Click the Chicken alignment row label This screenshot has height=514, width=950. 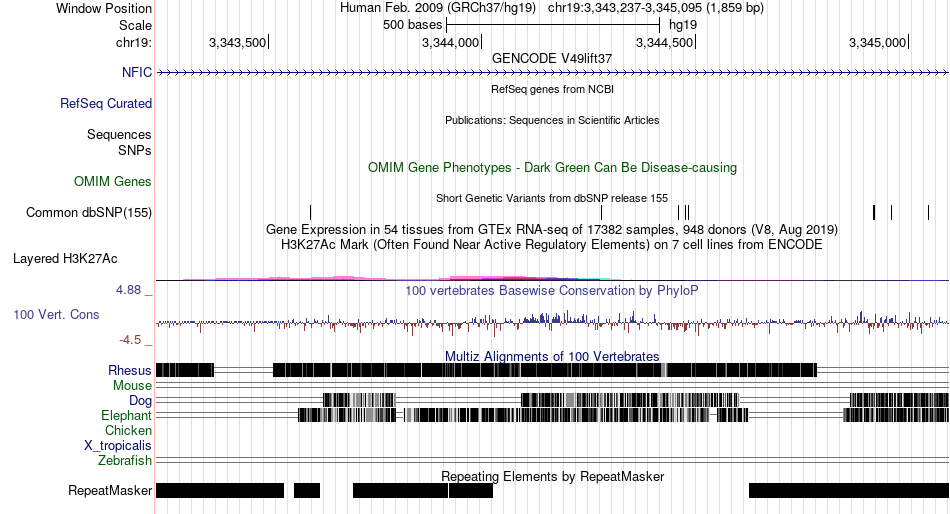pyautogui.click(x=128, y=430)
